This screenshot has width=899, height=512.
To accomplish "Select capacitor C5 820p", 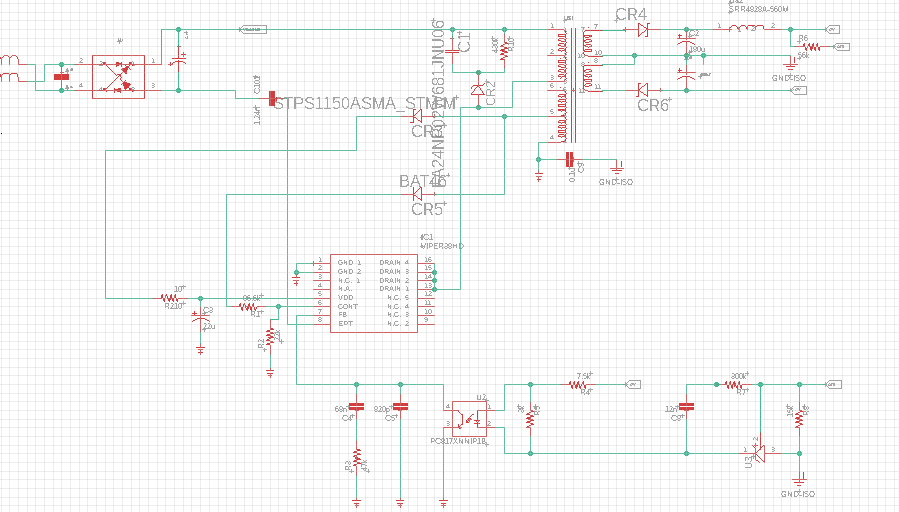I will click(400, 407).
